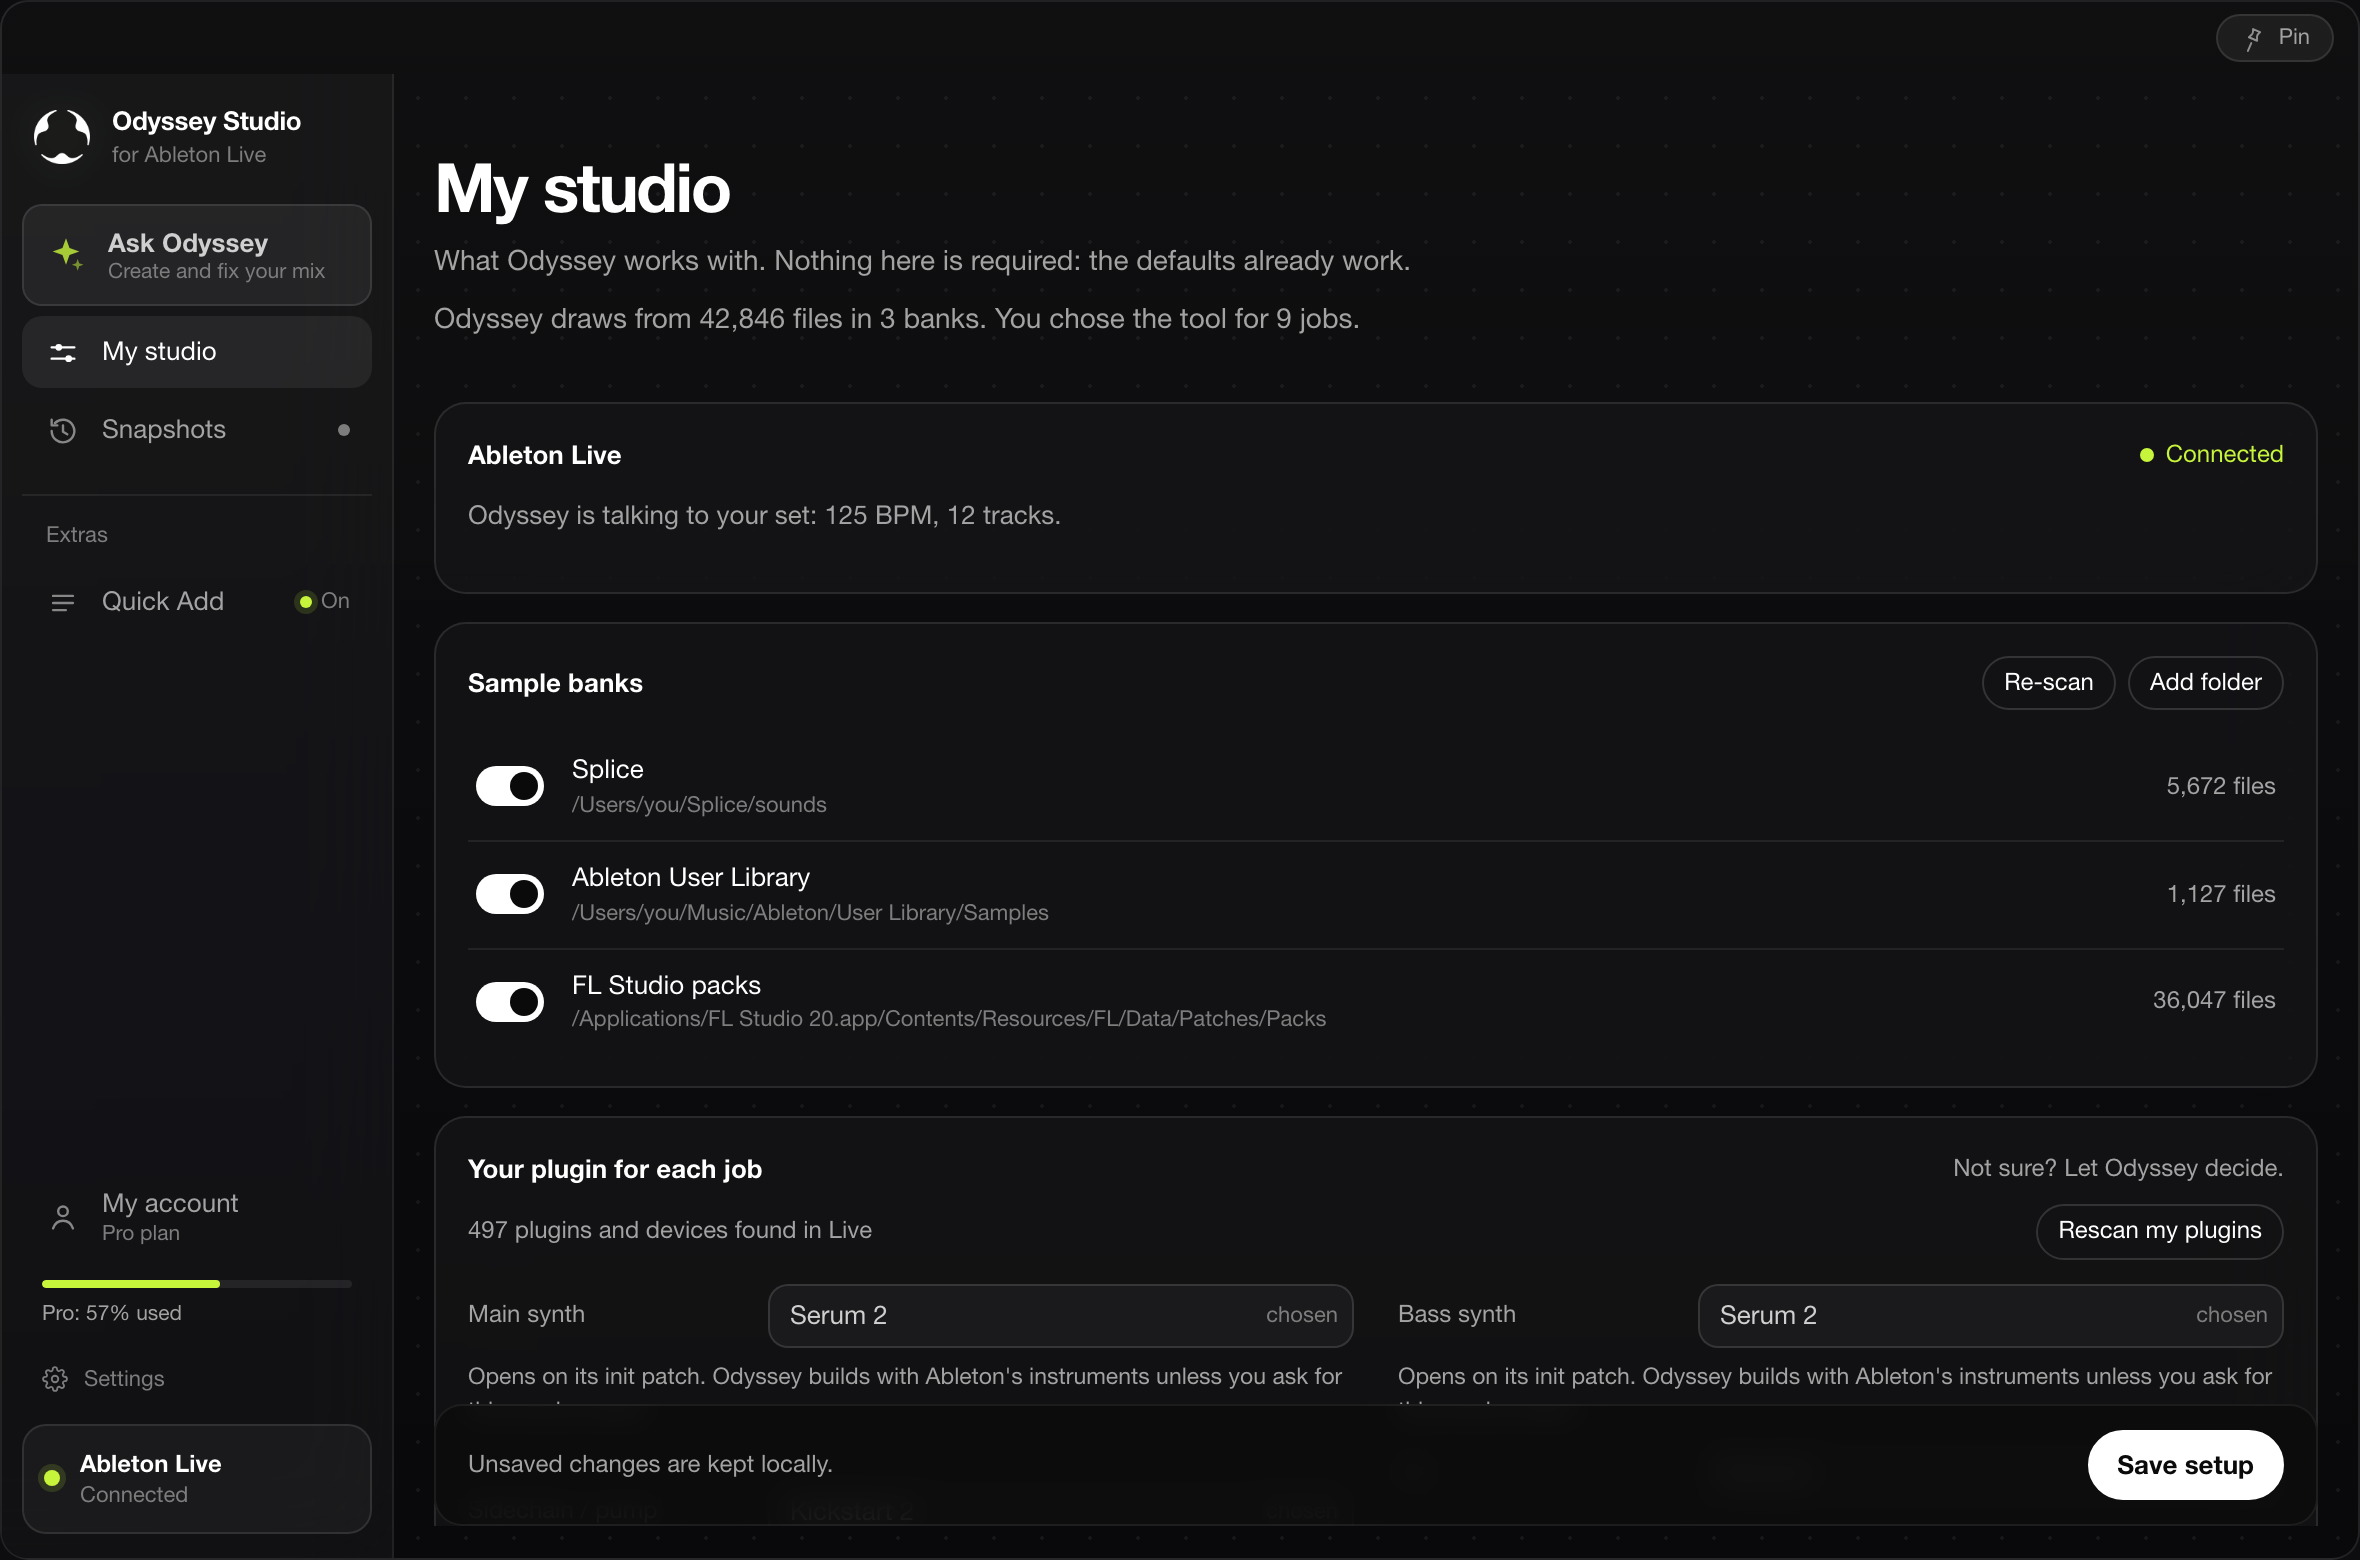Click the Settings gear icon
This screenshot has height=1560, width=2360.
click(55, 1379)
